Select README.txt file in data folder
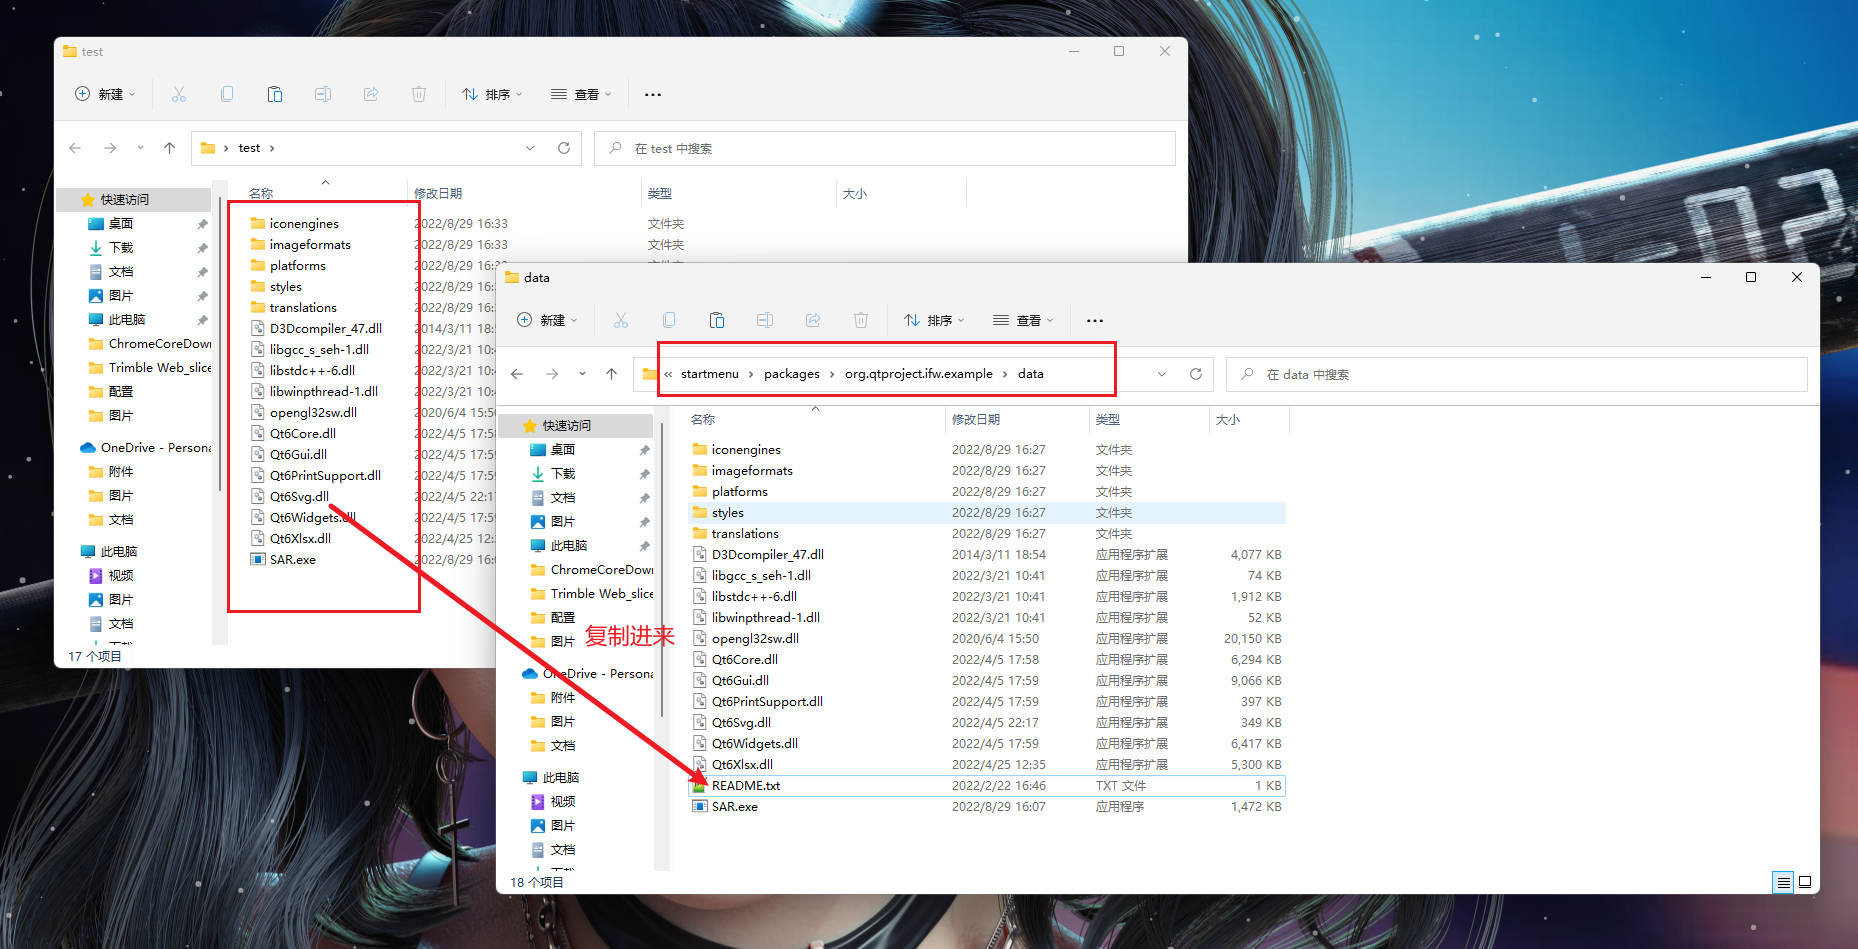The image size is (1858, 949). 746,786
